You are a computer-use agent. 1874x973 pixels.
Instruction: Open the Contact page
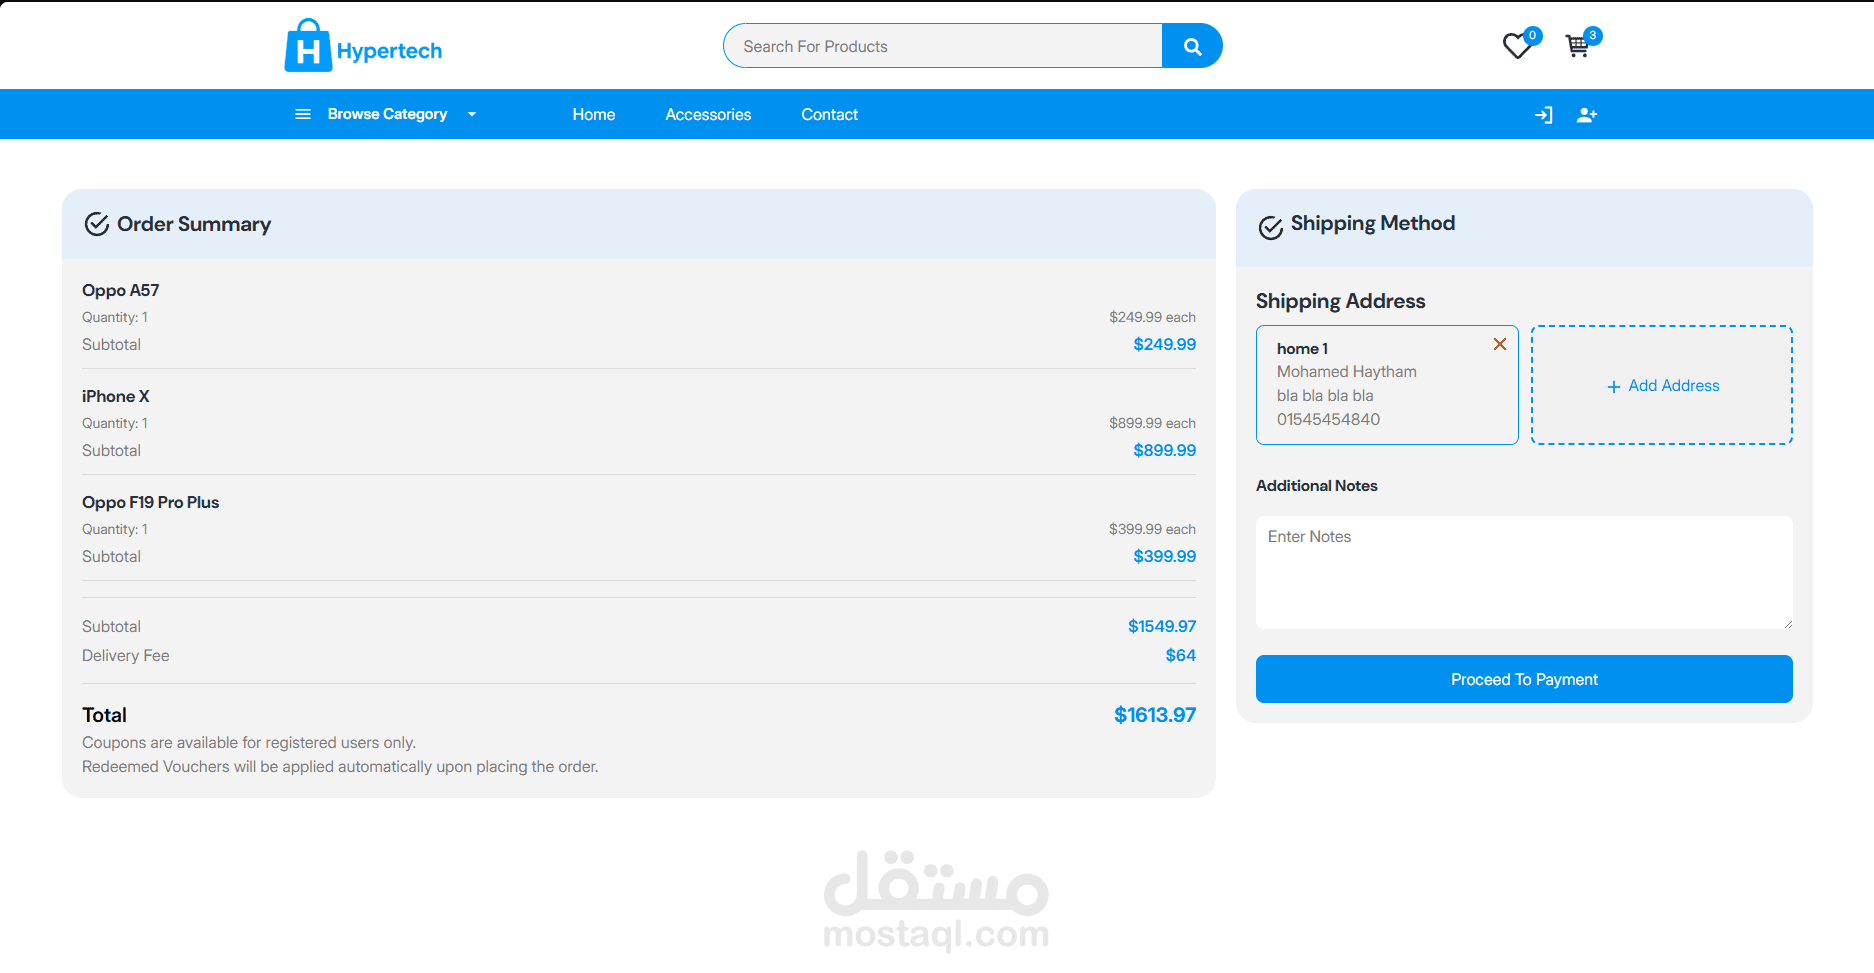point(830,114)
